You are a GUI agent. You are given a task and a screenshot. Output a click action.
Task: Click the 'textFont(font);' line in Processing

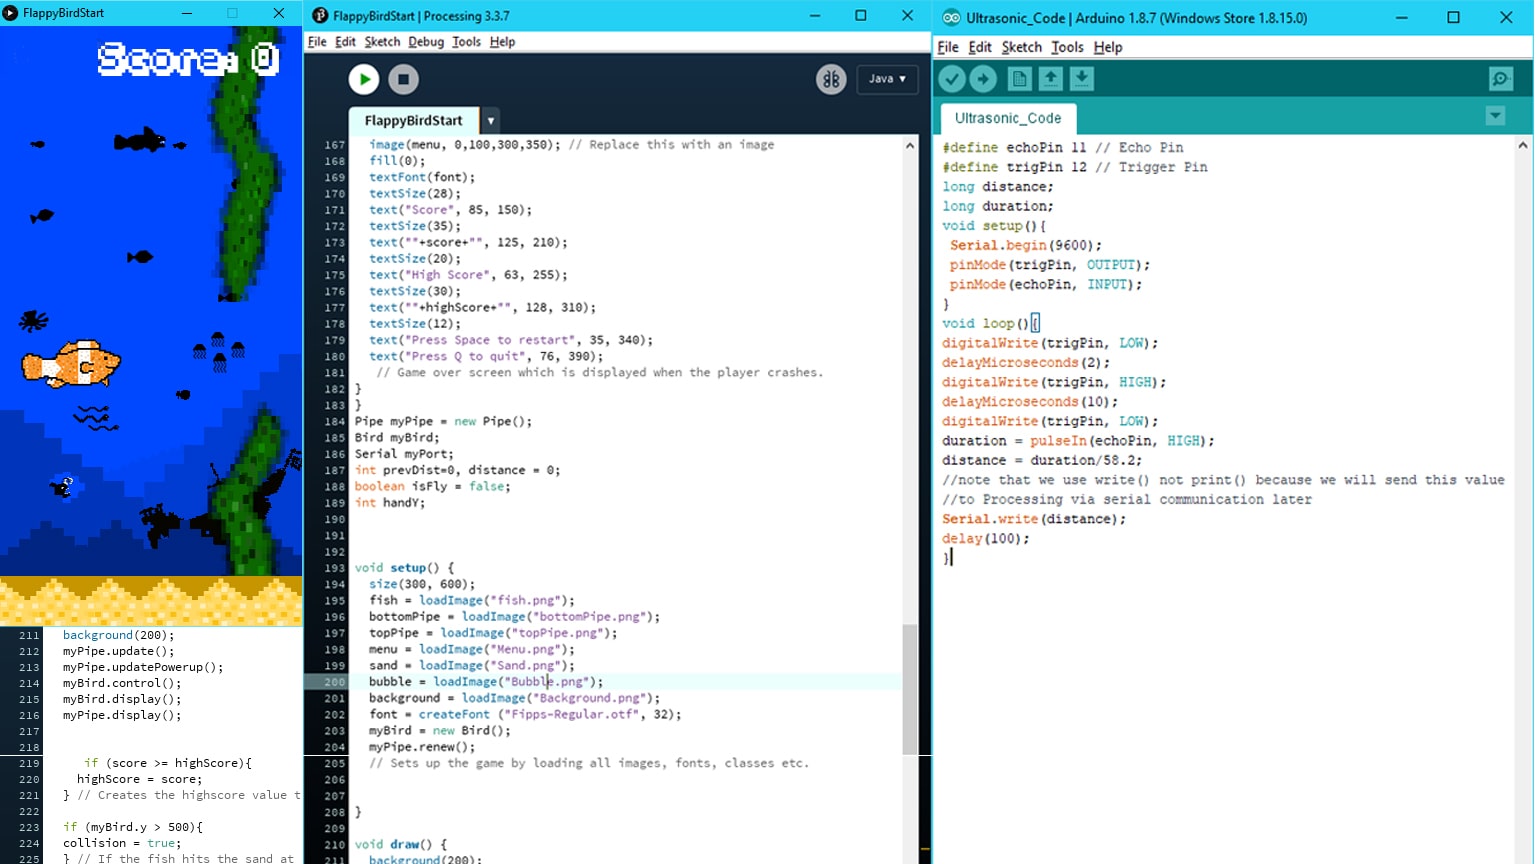[x=422, y=178]
